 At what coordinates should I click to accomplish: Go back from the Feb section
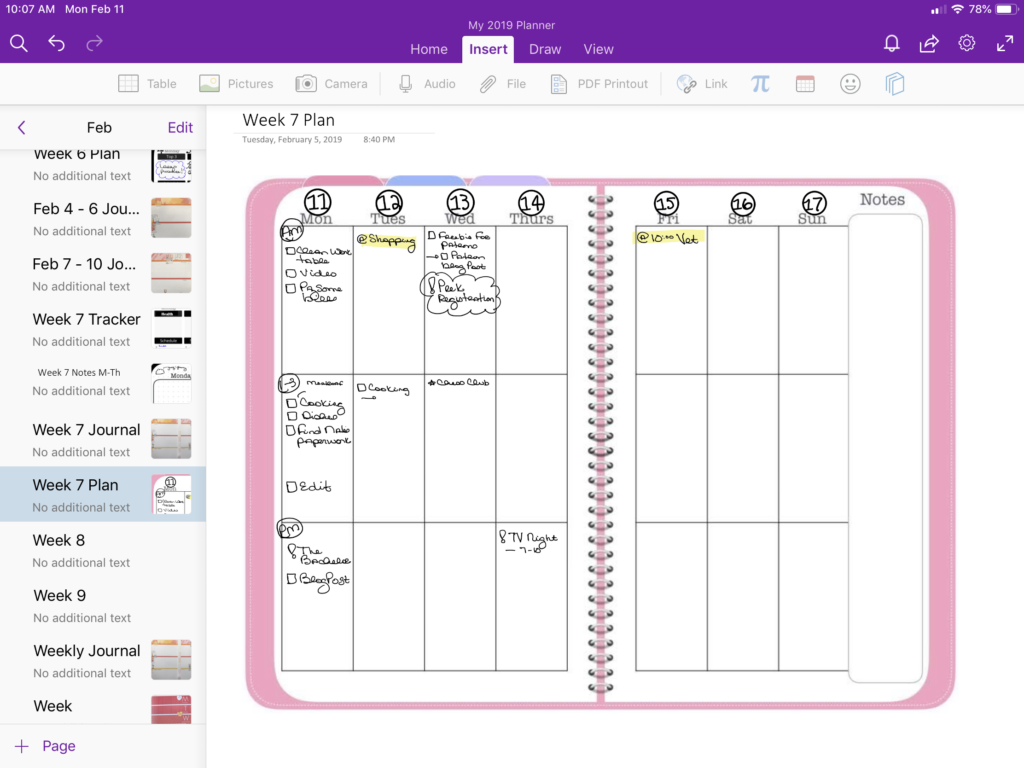[21, 128]
